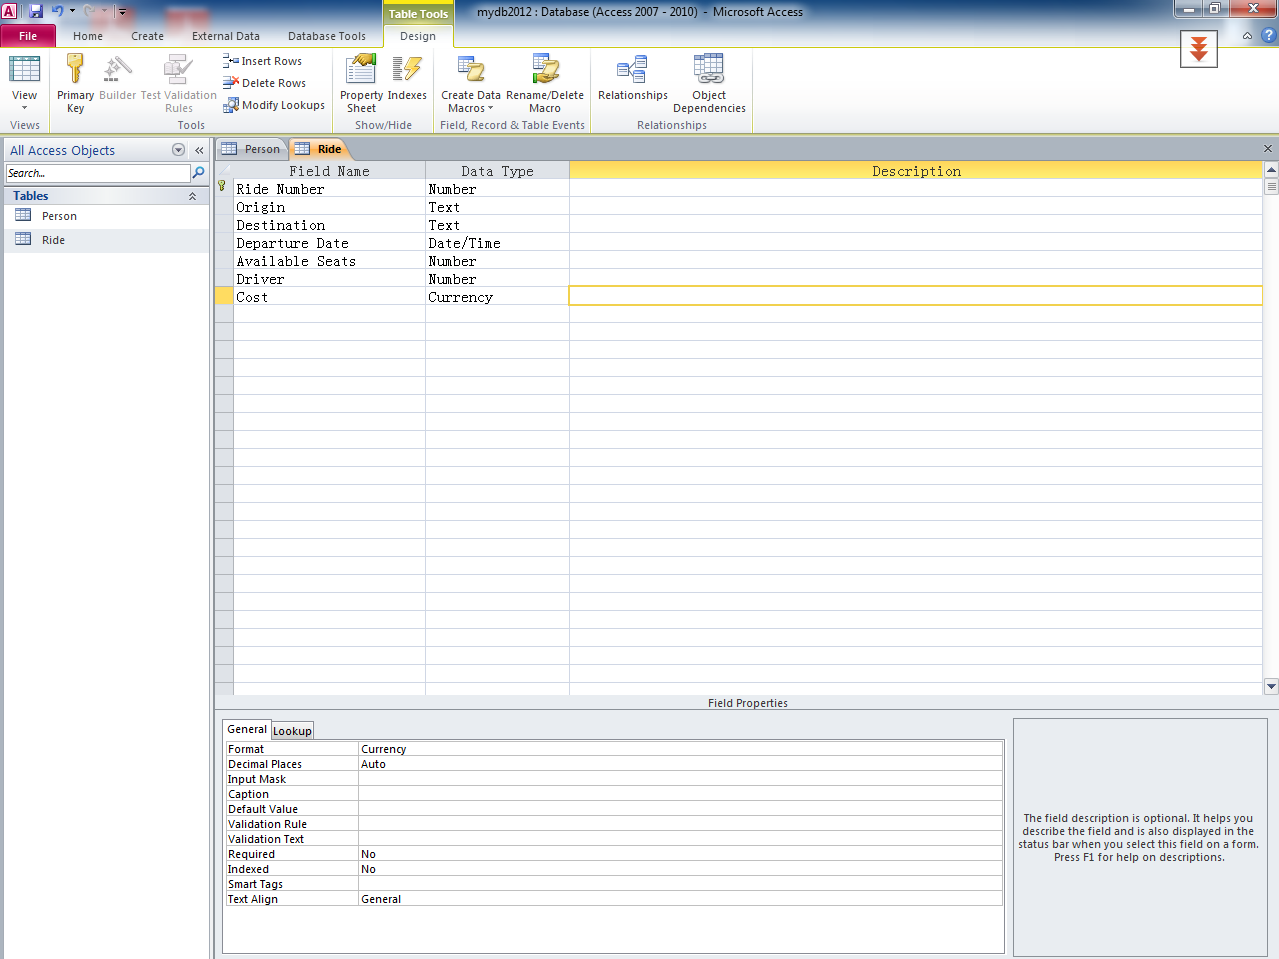Click the navigation pane Search box
Screen dimensions: 1279x959
(97, 173)
